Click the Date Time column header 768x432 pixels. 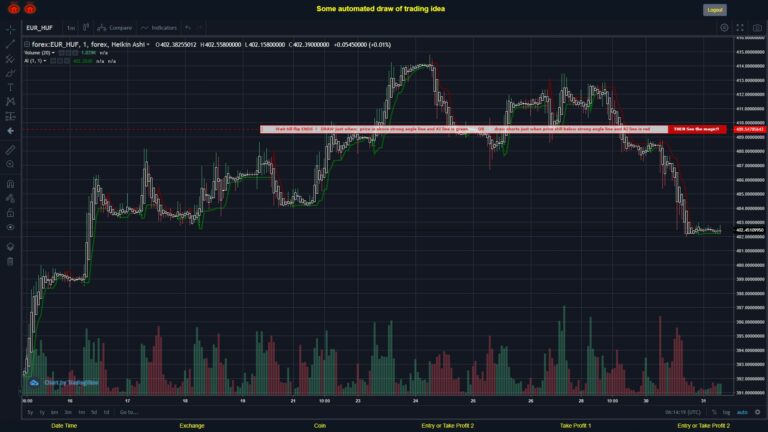pos(64,426)
